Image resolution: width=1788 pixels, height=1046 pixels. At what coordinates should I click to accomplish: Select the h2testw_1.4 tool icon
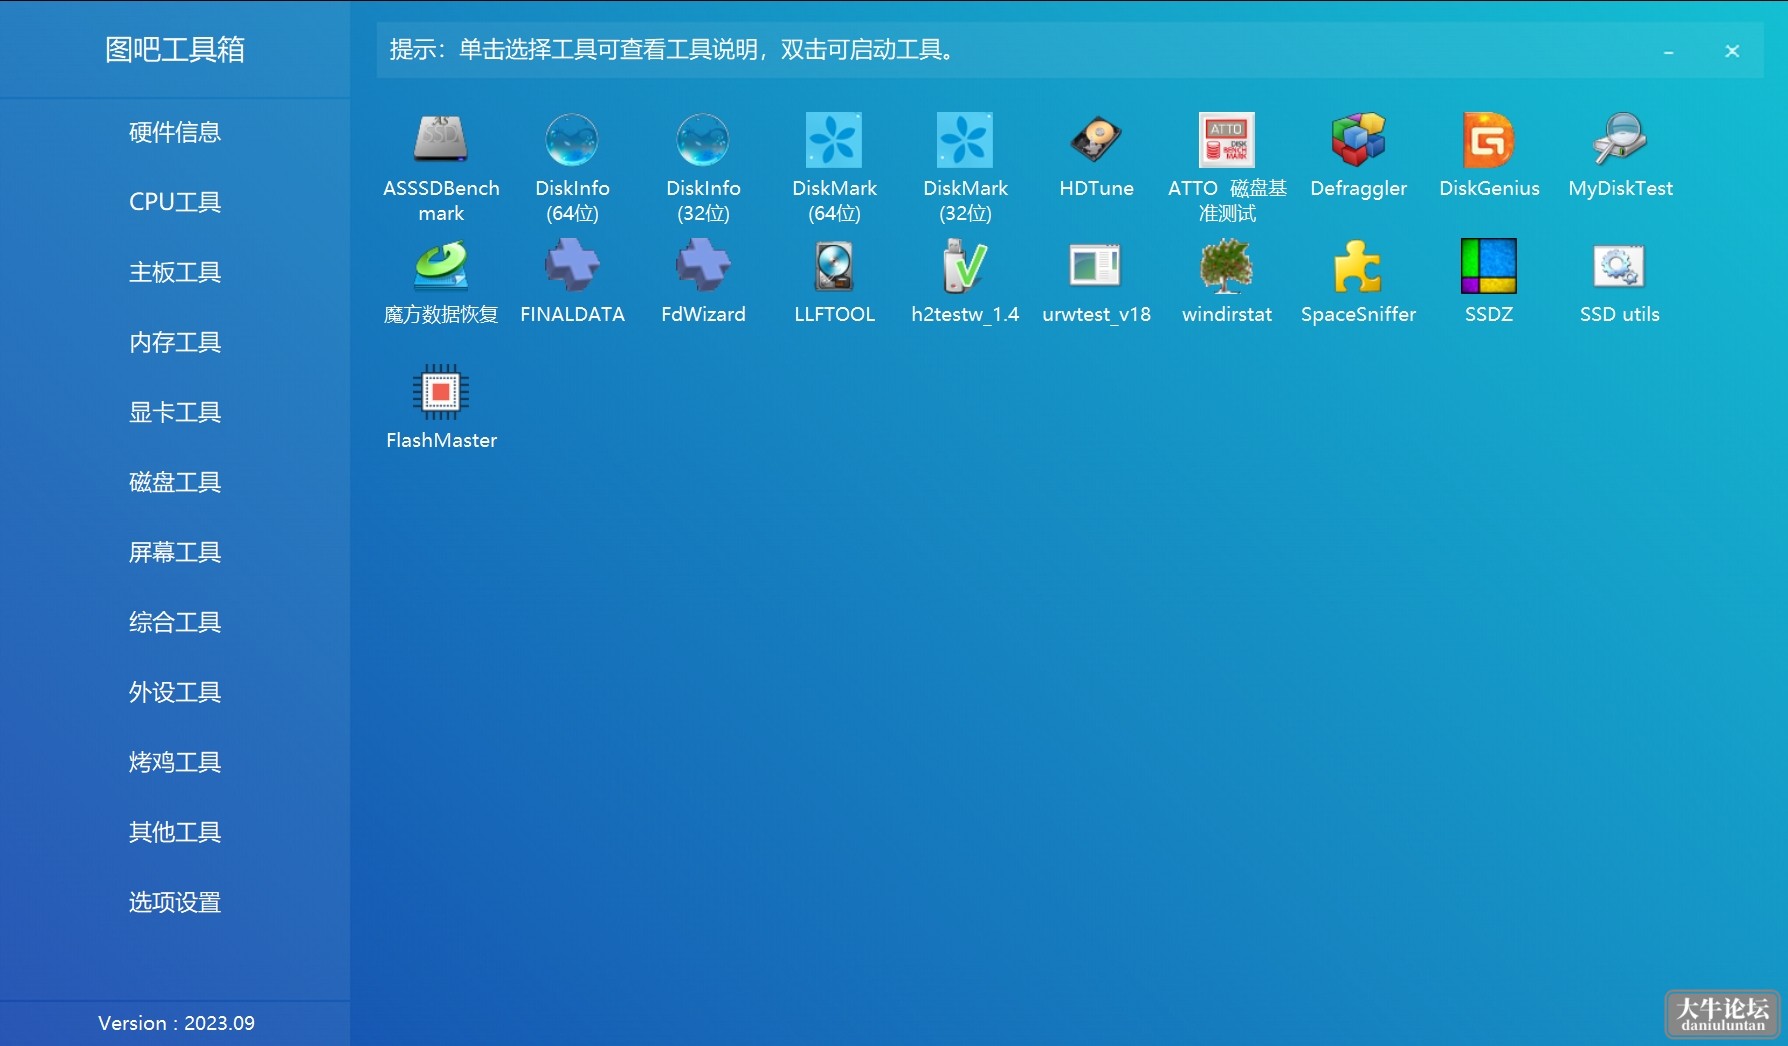click(965, 266)
